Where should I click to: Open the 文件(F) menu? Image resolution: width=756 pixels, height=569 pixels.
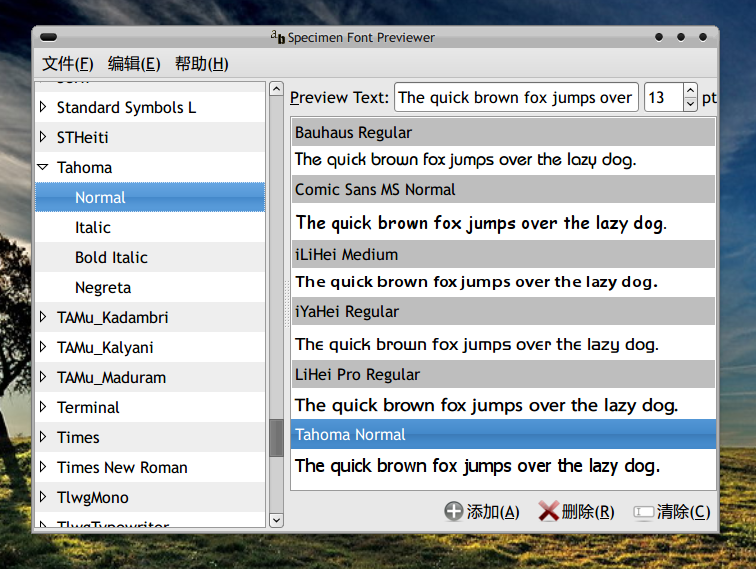coord(68,64)
